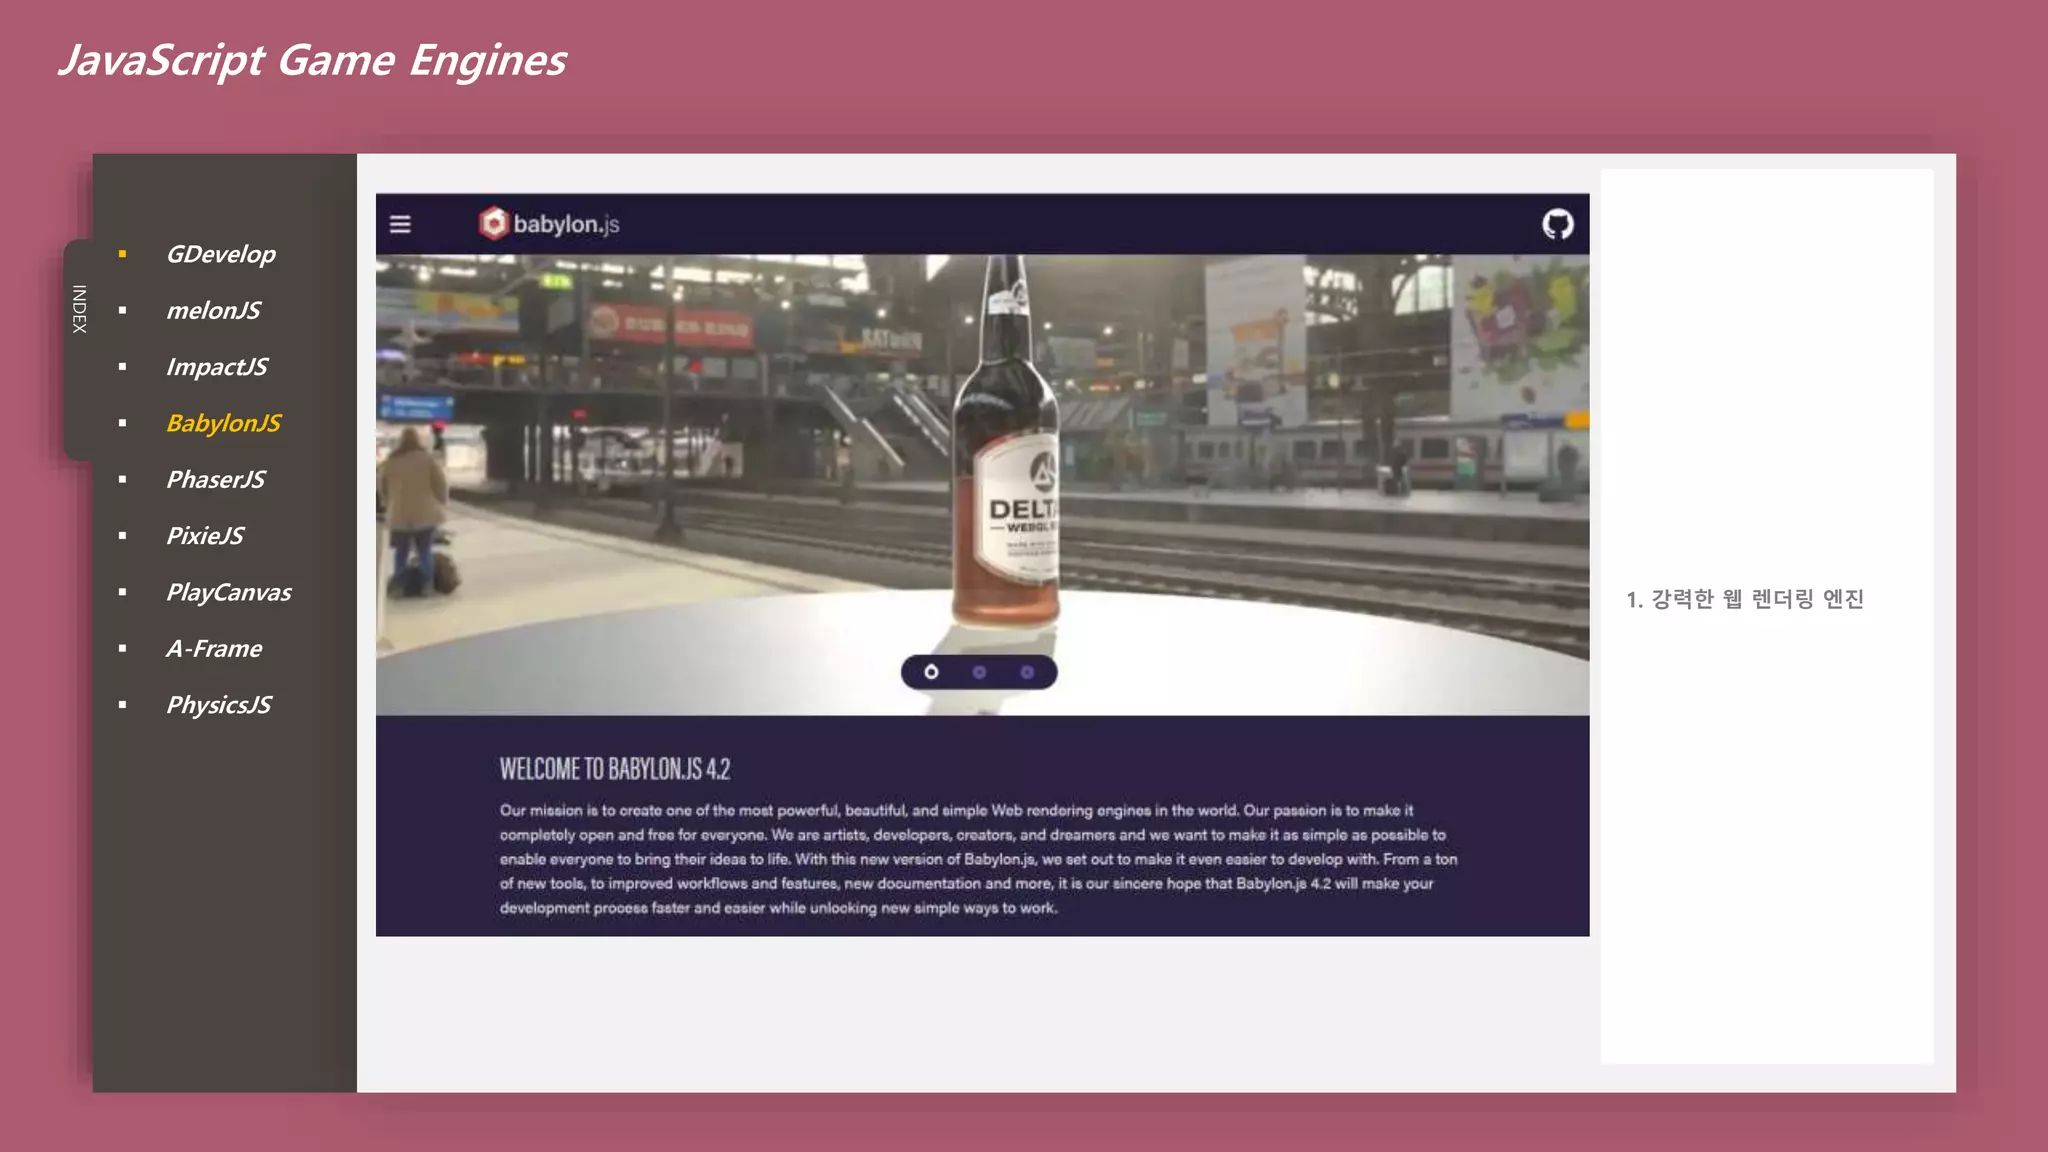Select the first carousel dot
Screen dimensions: 2048x1152
click(931, 672)
